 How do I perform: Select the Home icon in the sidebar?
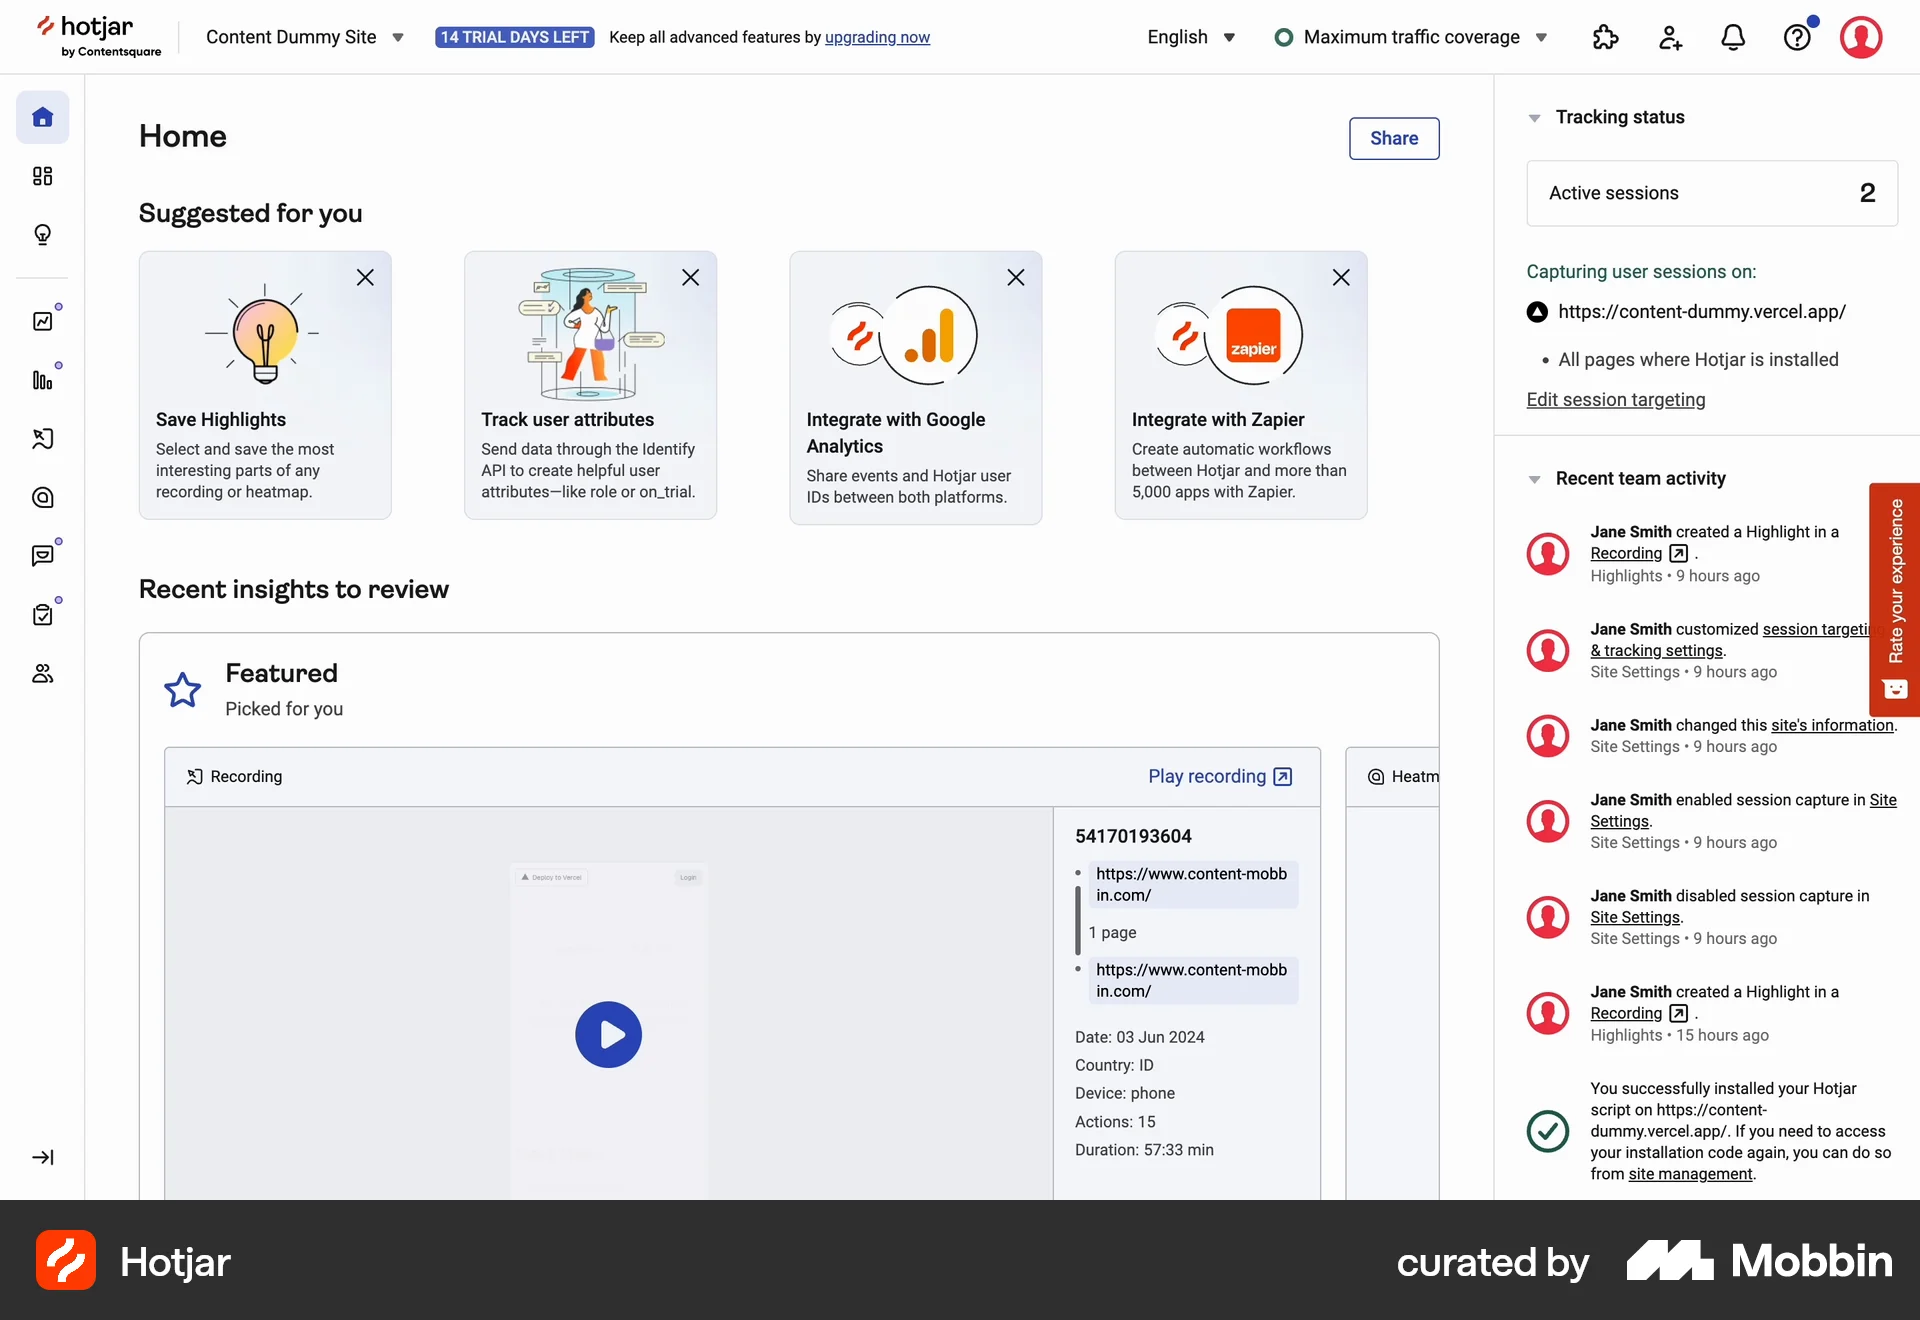click(43, 117)
